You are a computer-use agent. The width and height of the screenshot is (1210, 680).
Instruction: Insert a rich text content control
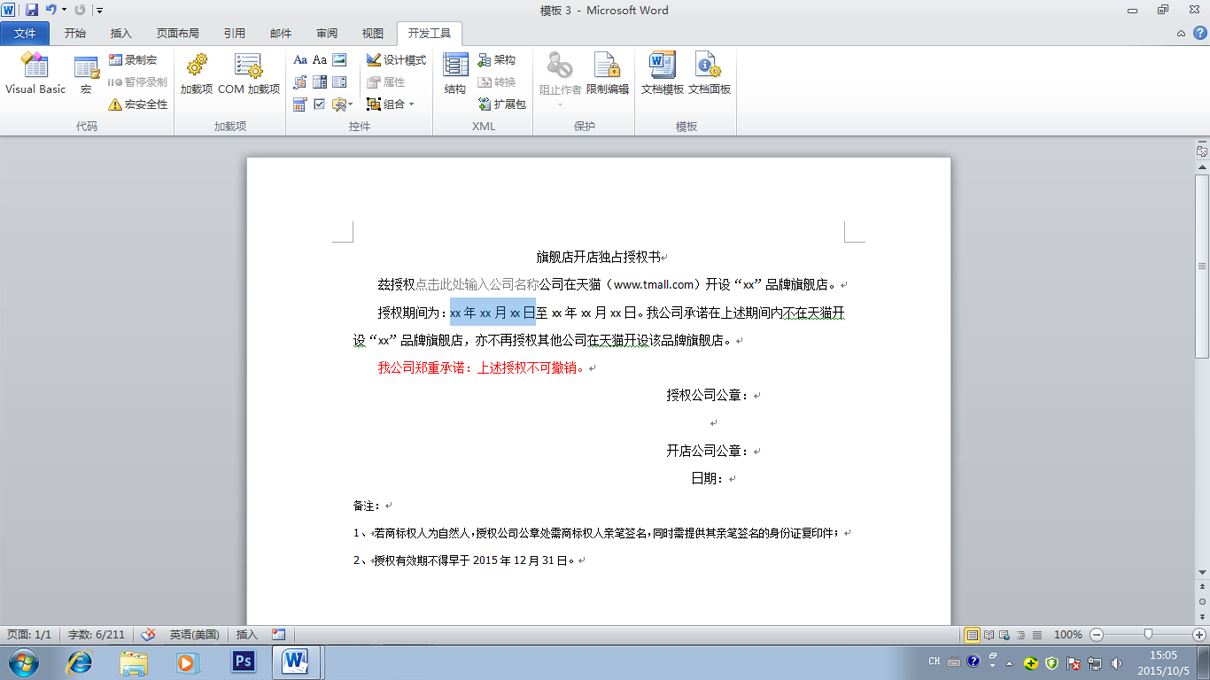pyautogui.click(x=300, y=60)
